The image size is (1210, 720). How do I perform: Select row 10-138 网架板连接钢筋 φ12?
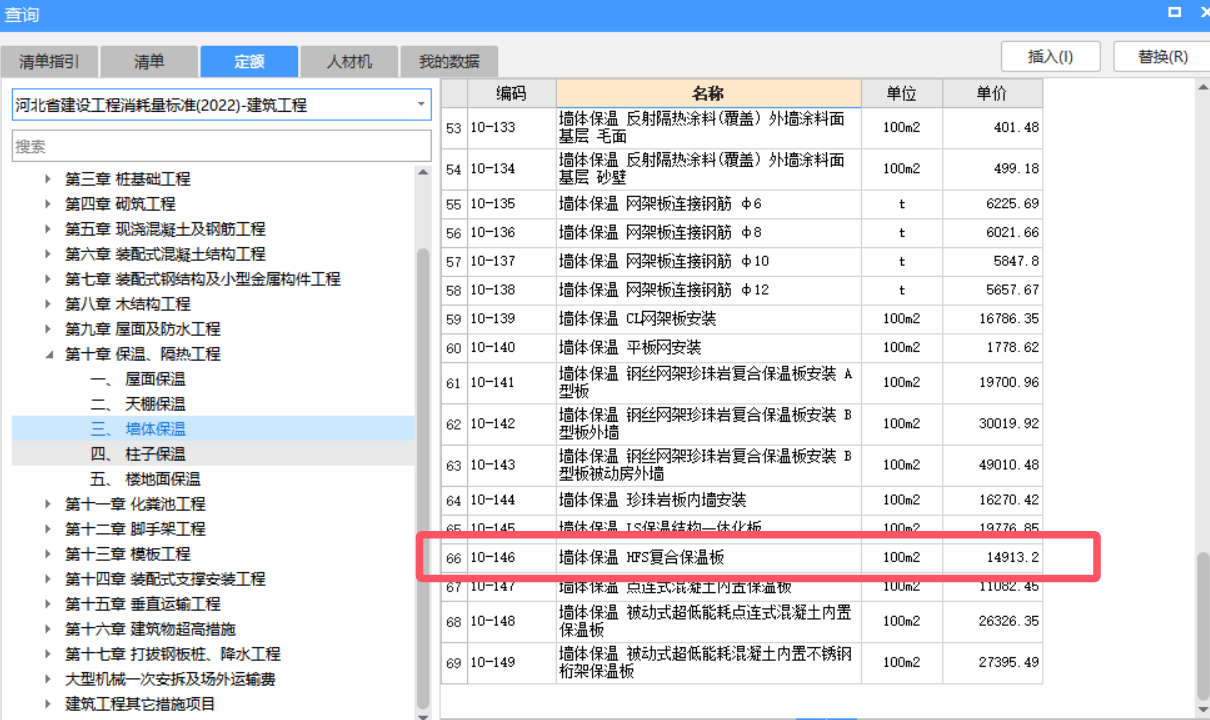[742, 290]
